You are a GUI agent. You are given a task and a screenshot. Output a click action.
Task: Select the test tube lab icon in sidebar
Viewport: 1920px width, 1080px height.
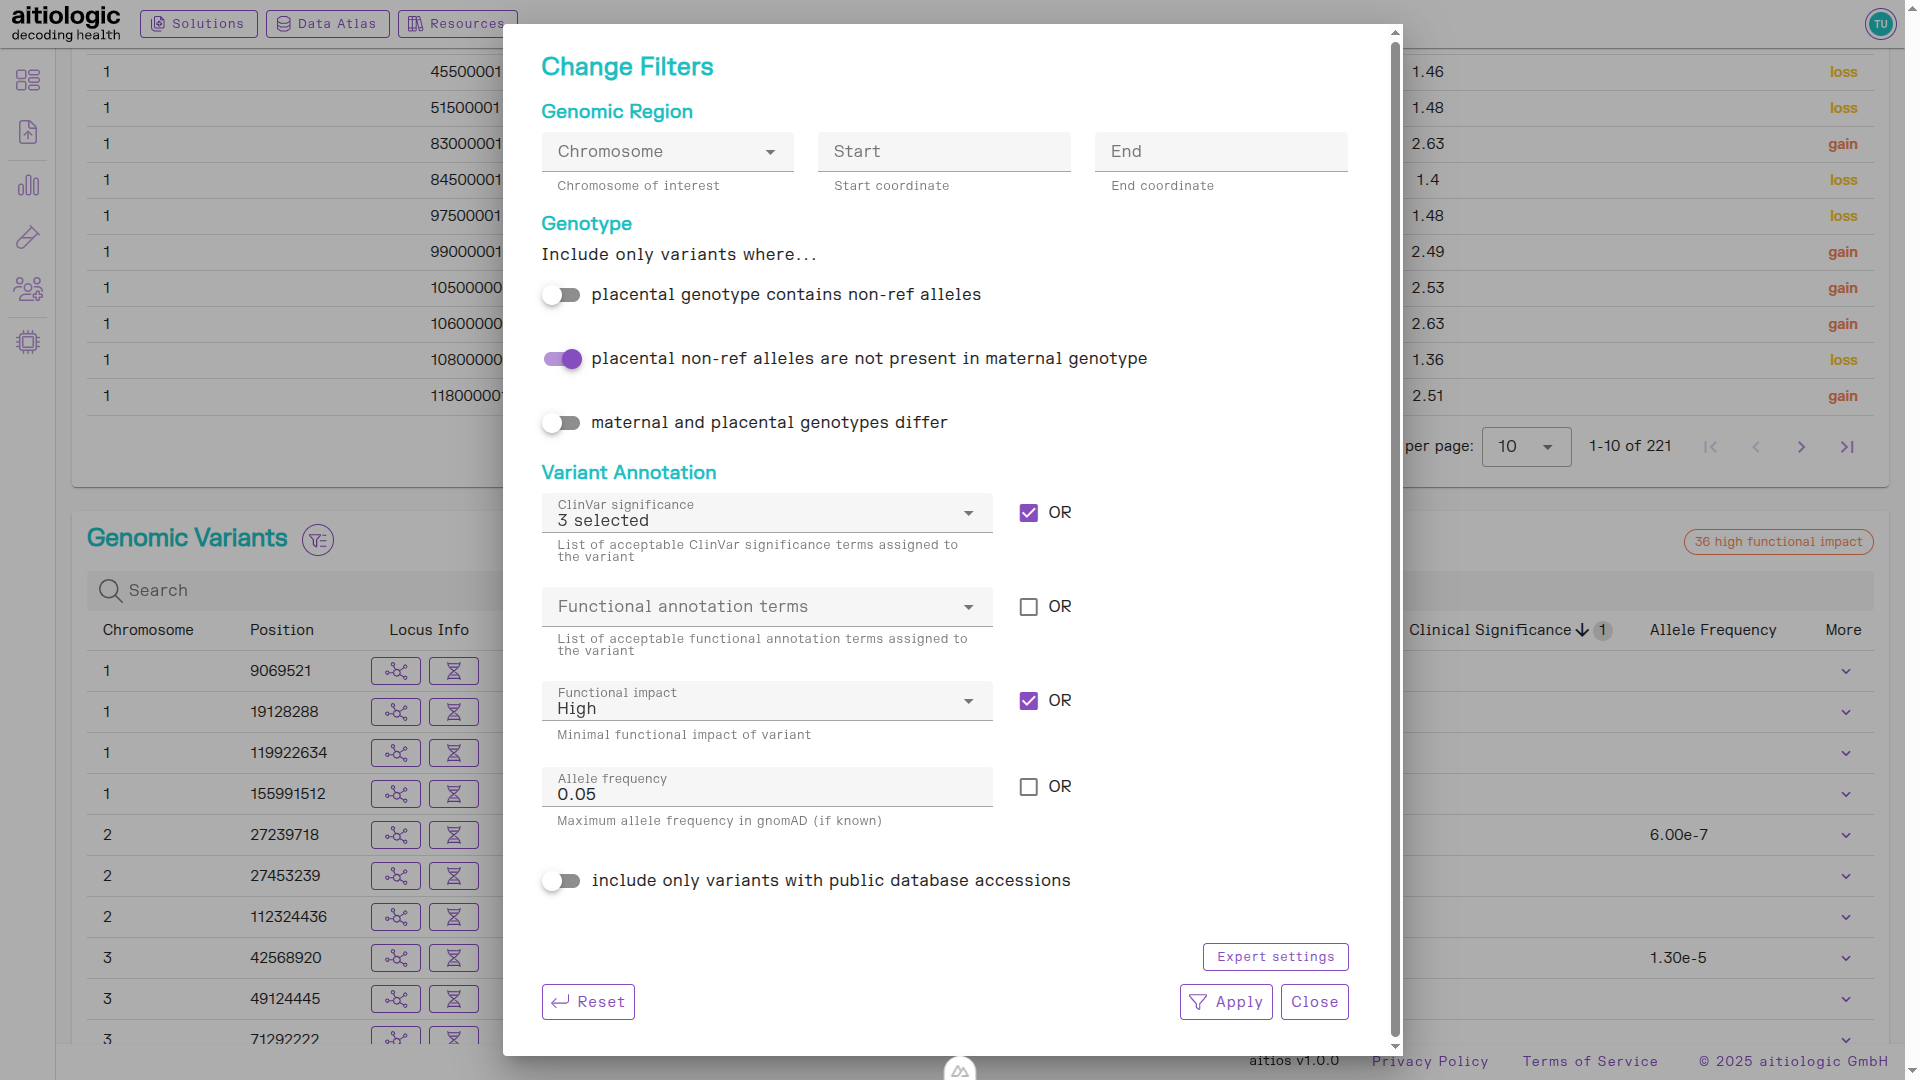coord(28,238)
